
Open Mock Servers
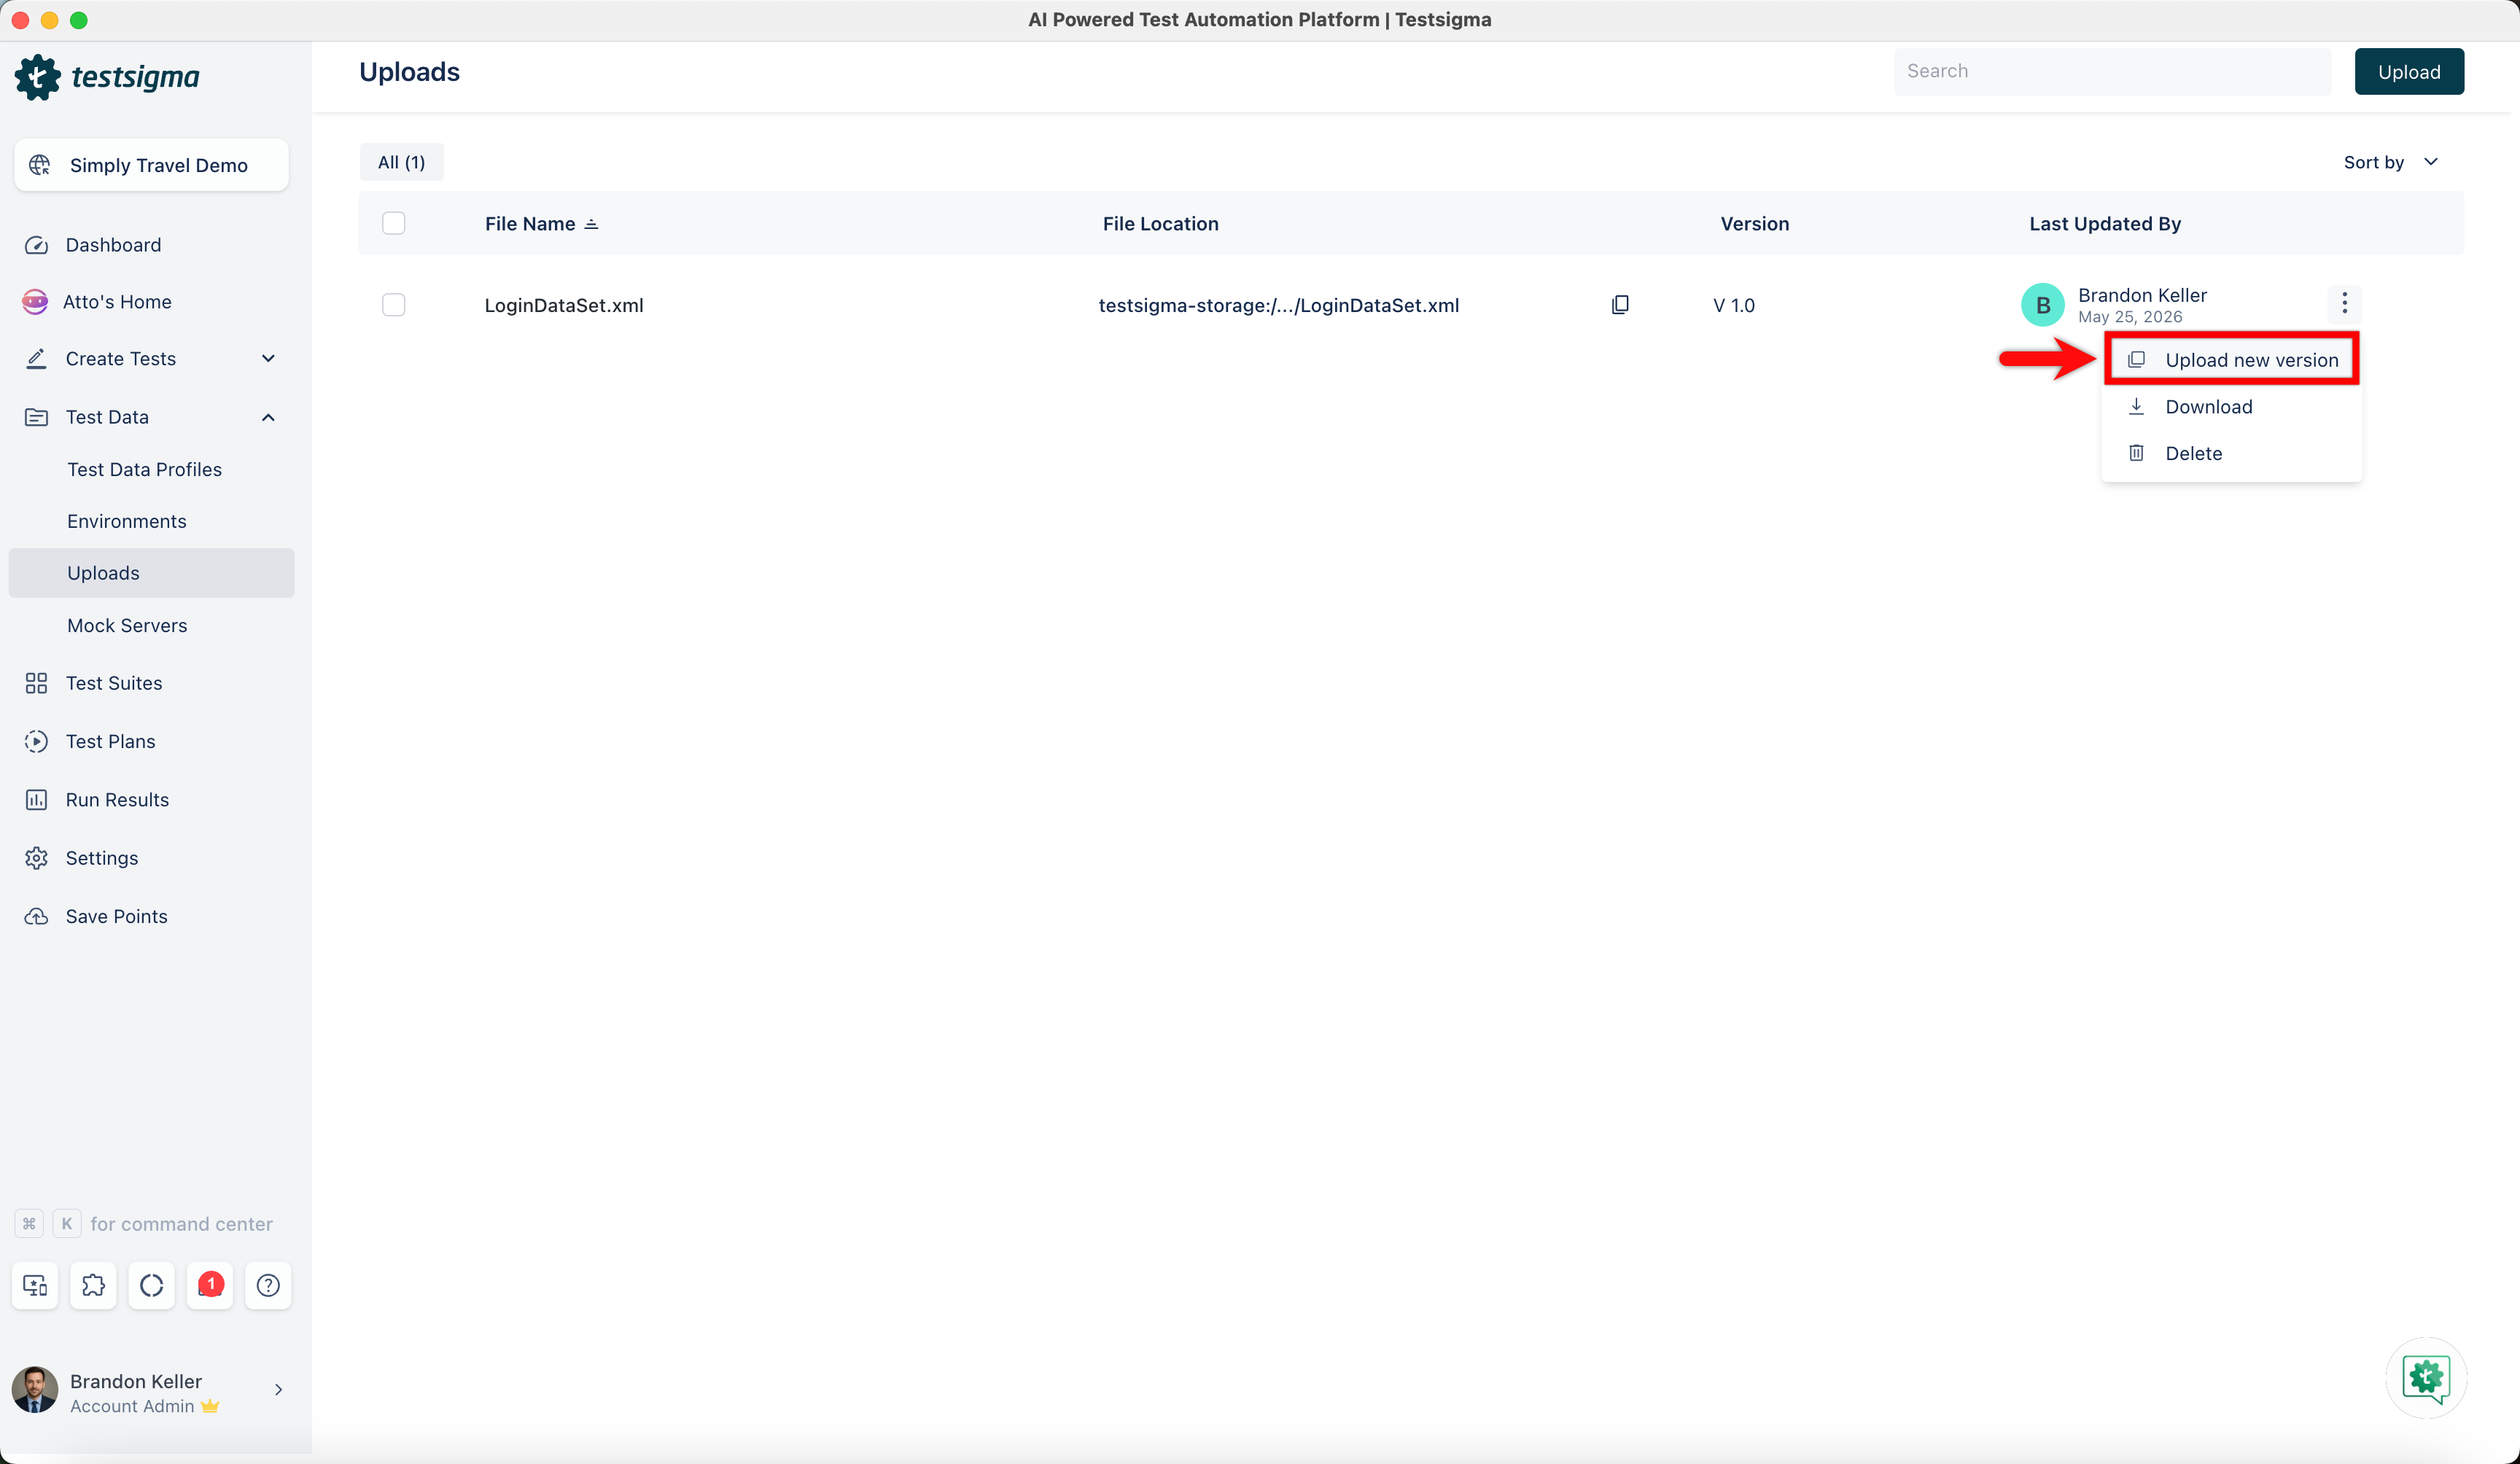pos(127,625)
